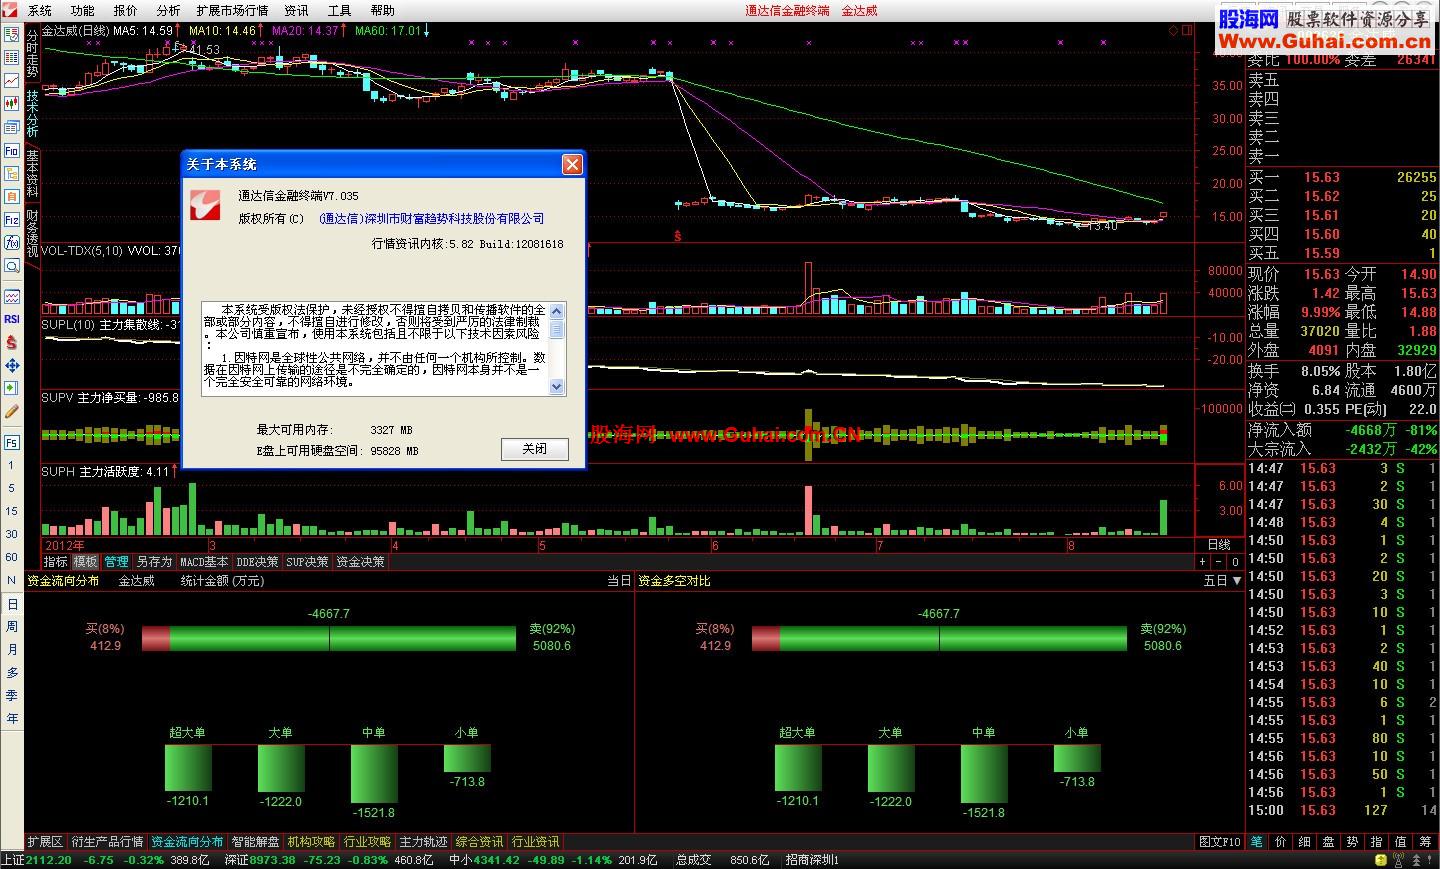The height and width of the screenshot is (869, 1440).
Task: Select the DDE决策 template tab
Action: tap(257, 562)
